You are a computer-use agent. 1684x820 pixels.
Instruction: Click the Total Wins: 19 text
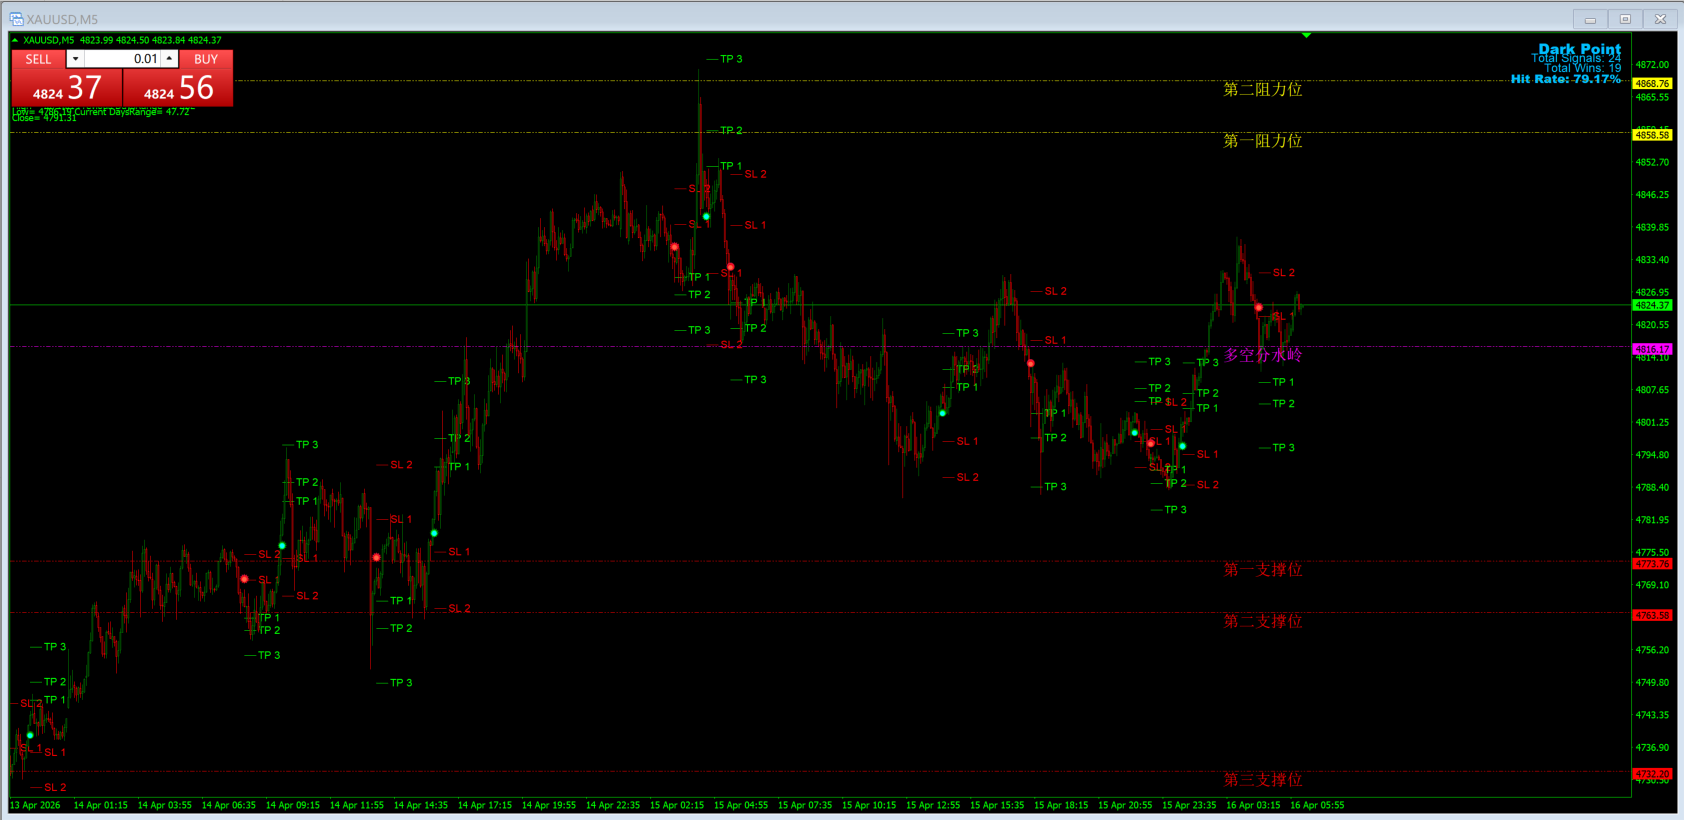click(1583, 68)
